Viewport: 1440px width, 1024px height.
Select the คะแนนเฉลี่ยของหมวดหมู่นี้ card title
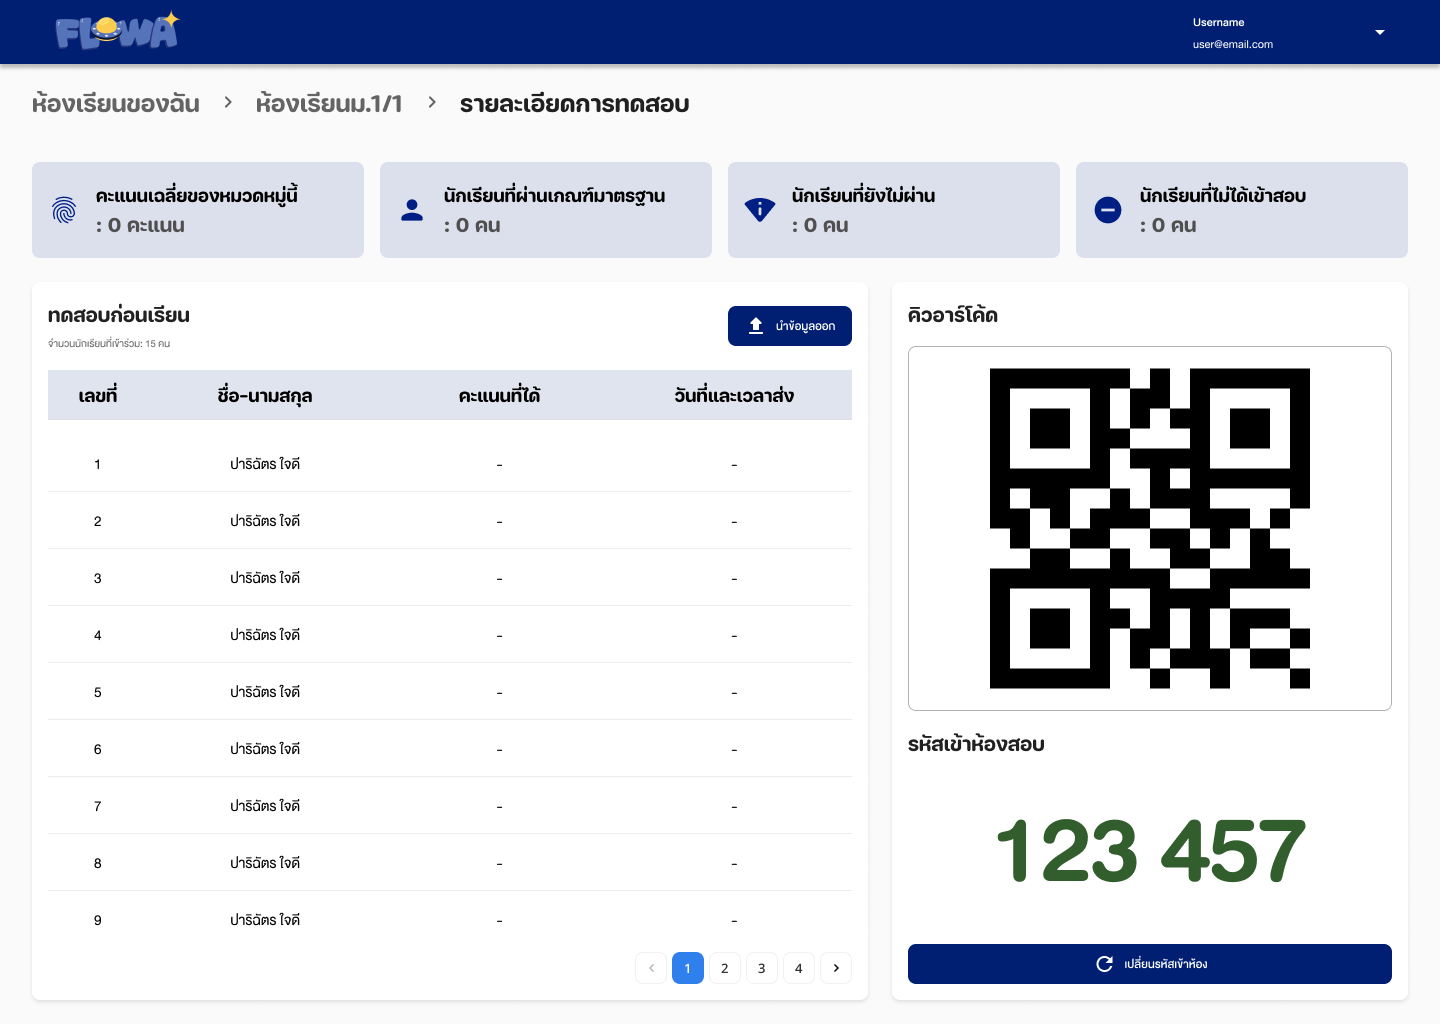[x=196, y=194]
